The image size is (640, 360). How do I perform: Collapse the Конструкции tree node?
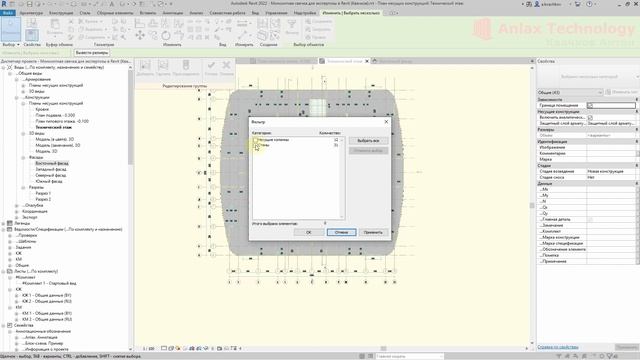(x=17, y=97)
